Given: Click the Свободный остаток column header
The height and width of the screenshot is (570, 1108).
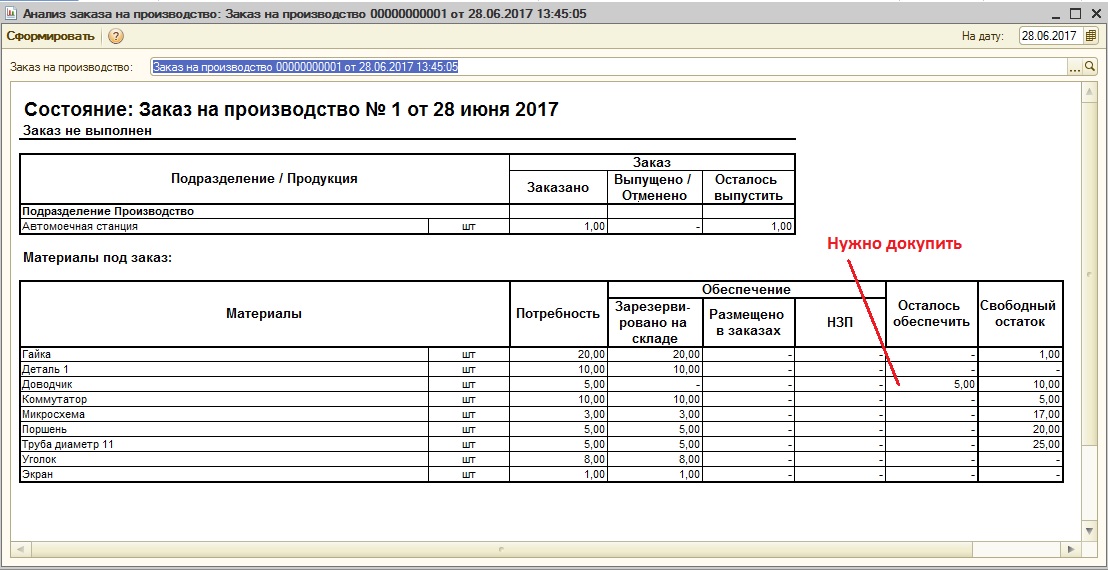Looking at the screenshot, I should point(1020,314).
